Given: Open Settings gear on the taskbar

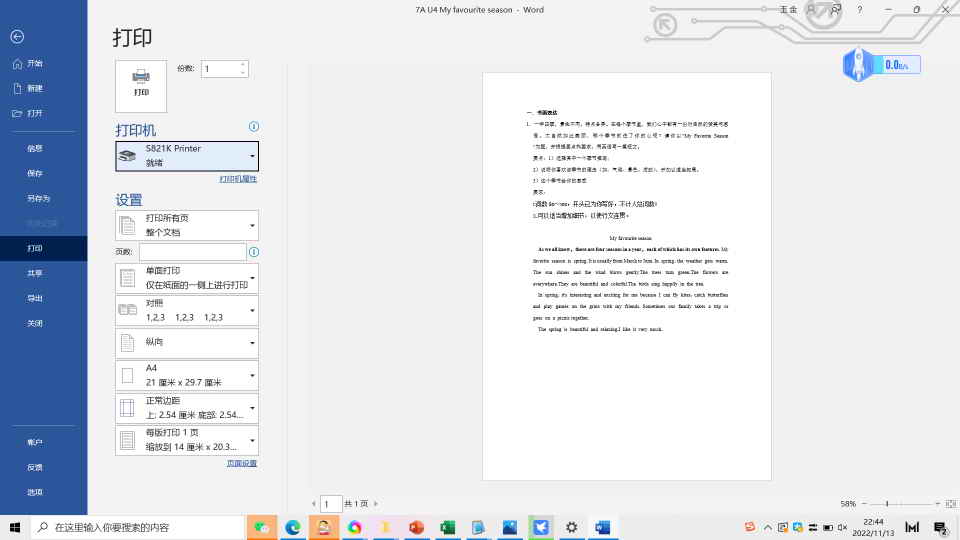Looking at the screenshot, I should [571, 527].
